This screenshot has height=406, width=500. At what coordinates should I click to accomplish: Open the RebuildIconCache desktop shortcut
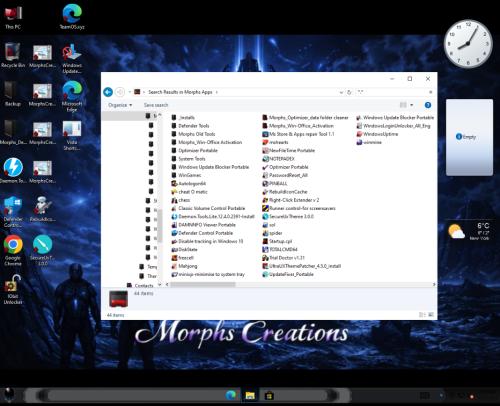tap(42, 209)
